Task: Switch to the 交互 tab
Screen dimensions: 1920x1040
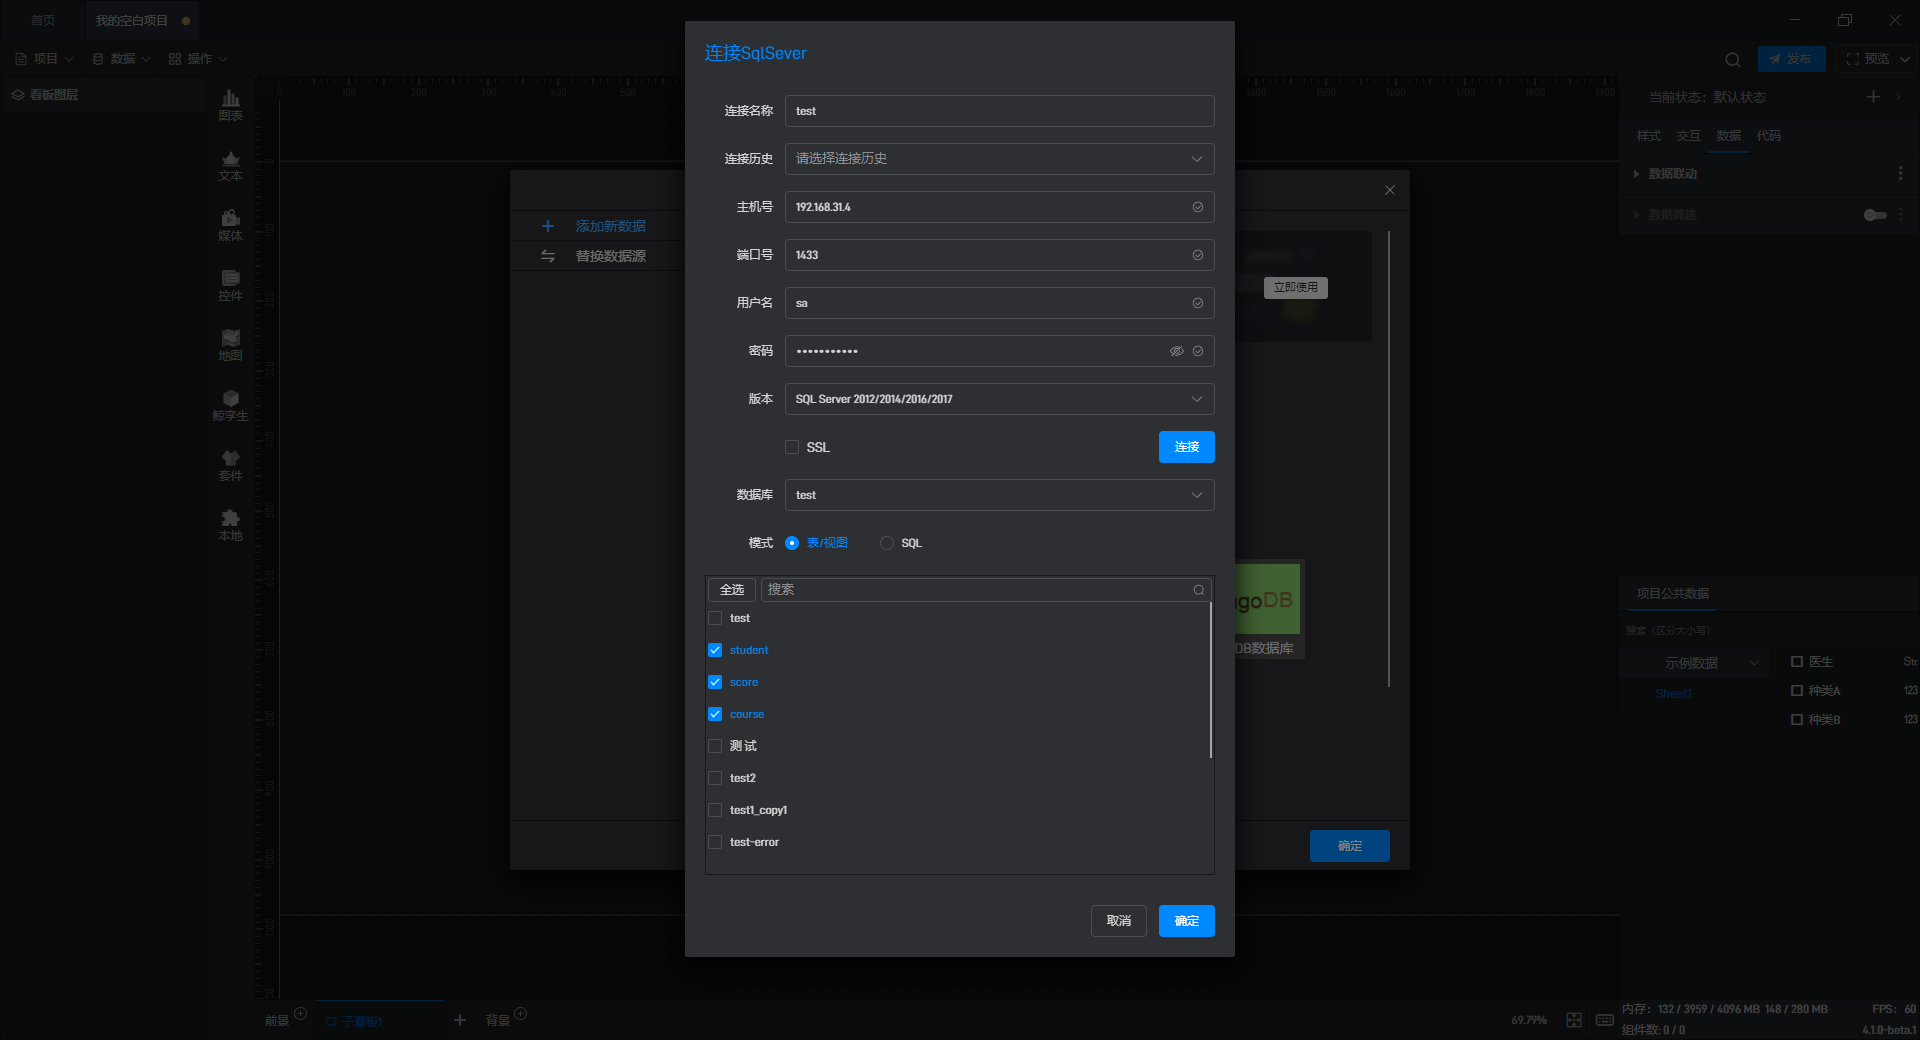Action: pyautogui.click(x=1689, y=136)
